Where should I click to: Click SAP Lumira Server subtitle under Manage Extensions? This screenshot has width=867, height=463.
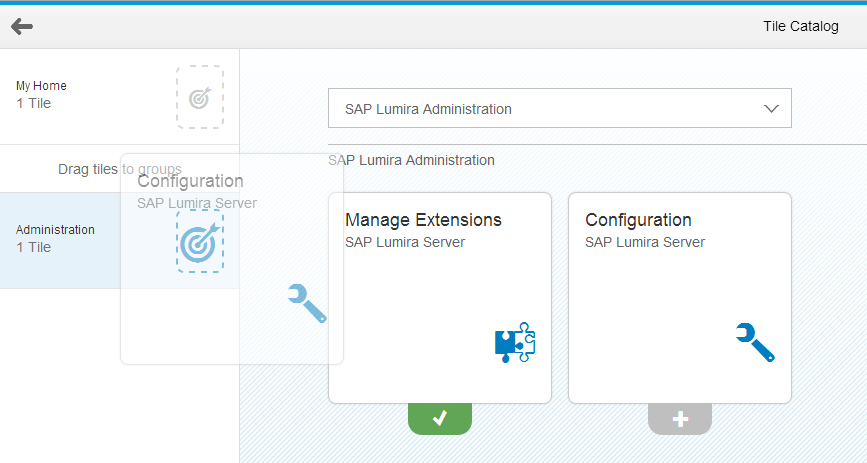pyautogui.click(x=405, y=242)
